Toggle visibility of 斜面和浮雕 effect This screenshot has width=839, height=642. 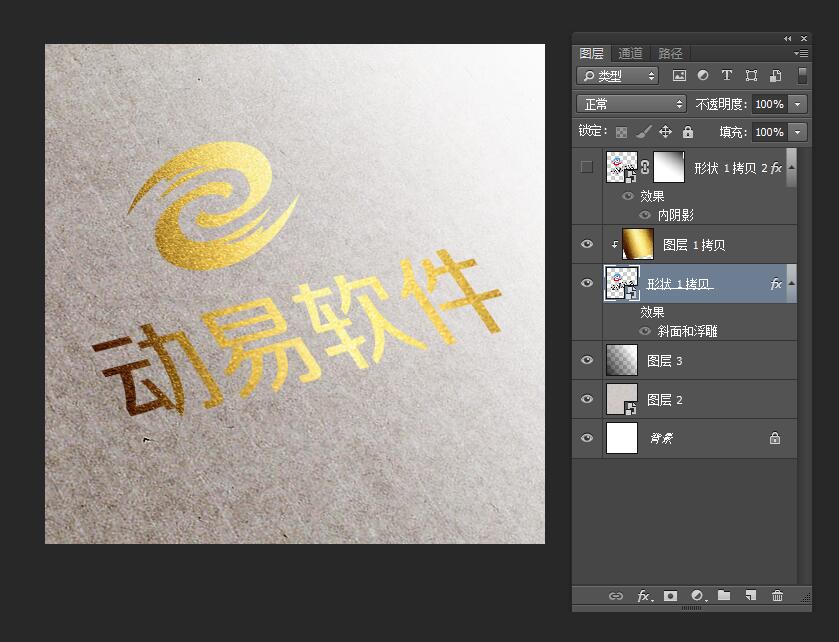coord(645,331)
